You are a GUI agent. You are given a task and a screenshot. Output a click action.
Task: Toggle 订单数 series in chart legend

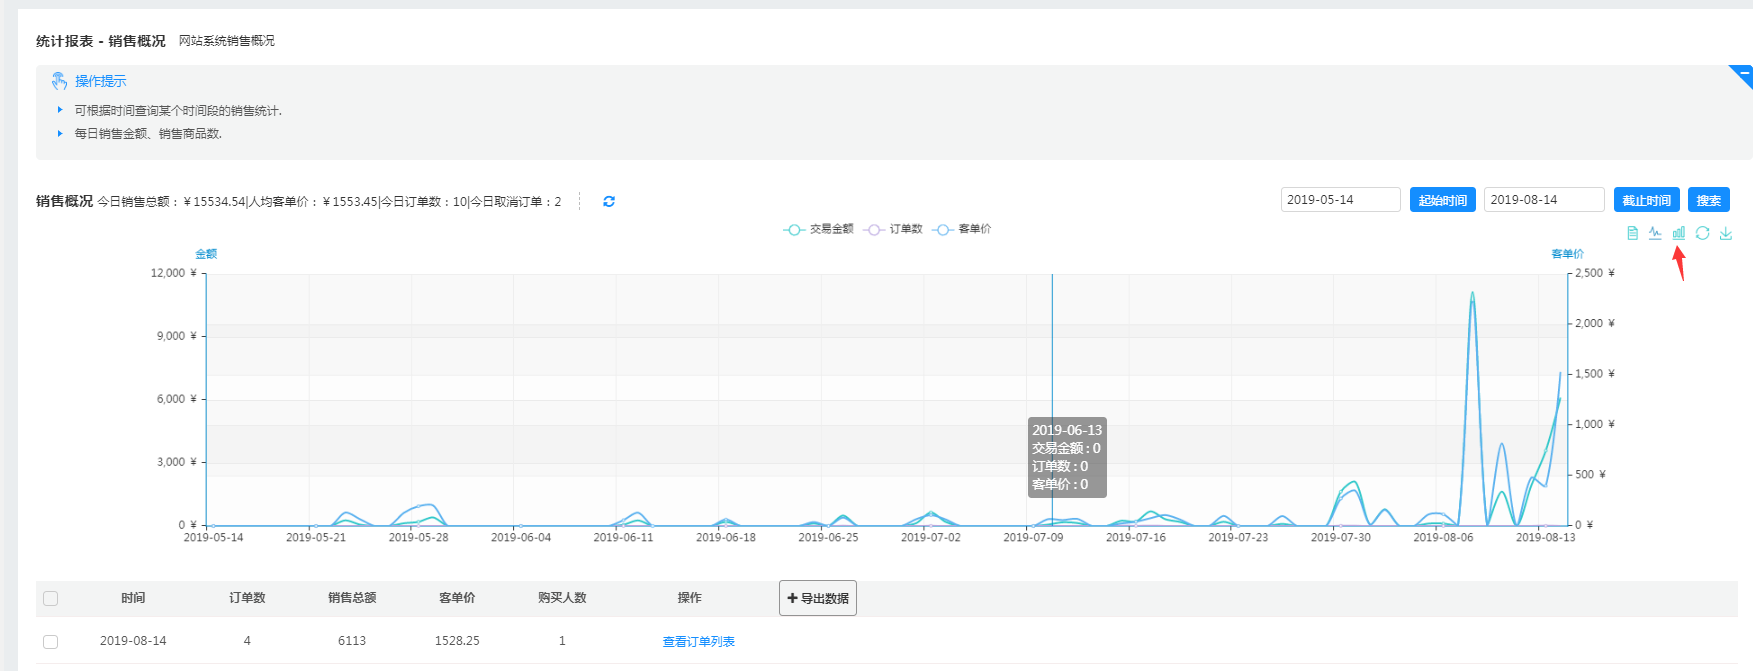coord(894,229)
